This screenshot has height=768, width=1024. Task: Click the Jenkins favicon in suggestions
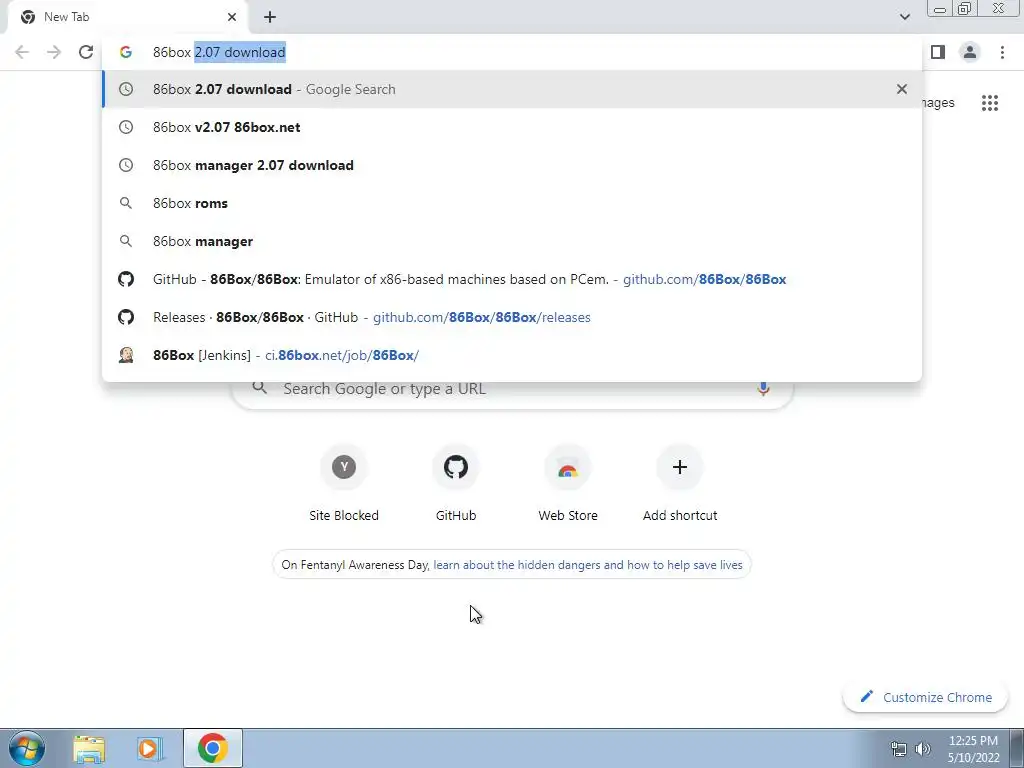click(125, 355)
